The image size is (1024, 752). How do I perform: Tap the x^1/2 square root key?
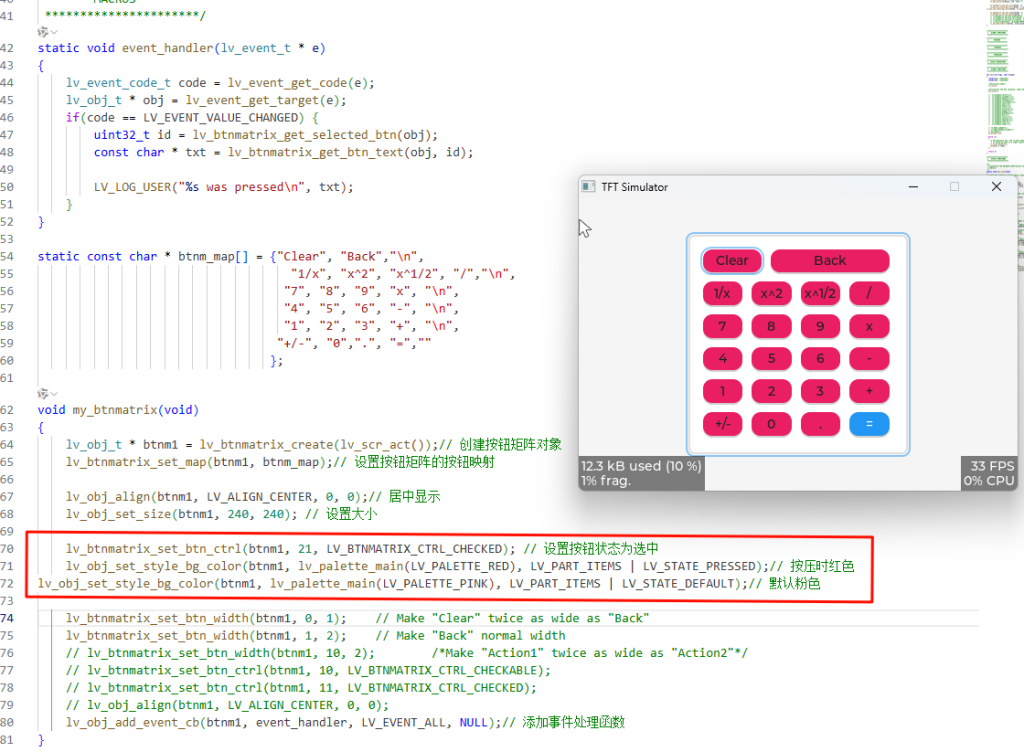coord(820,293)
